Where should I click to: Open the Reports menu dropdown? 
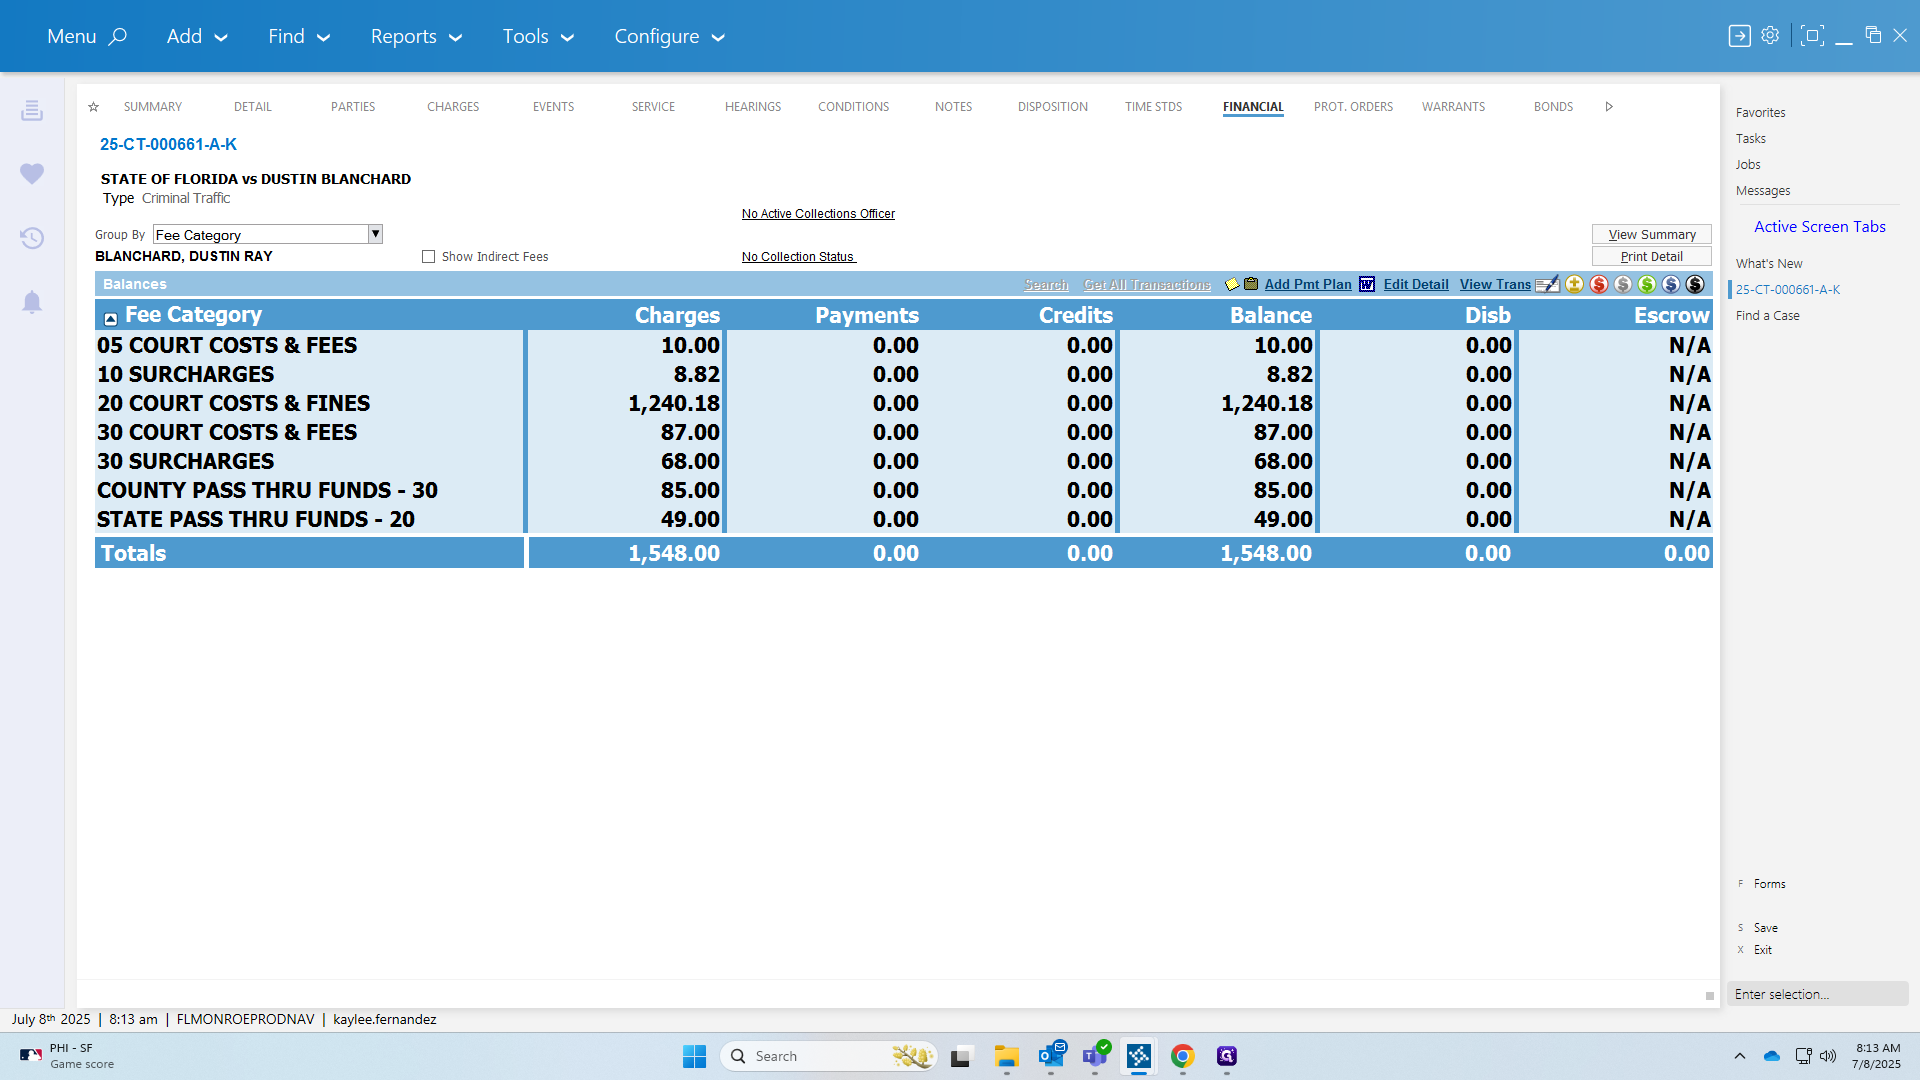416,37
